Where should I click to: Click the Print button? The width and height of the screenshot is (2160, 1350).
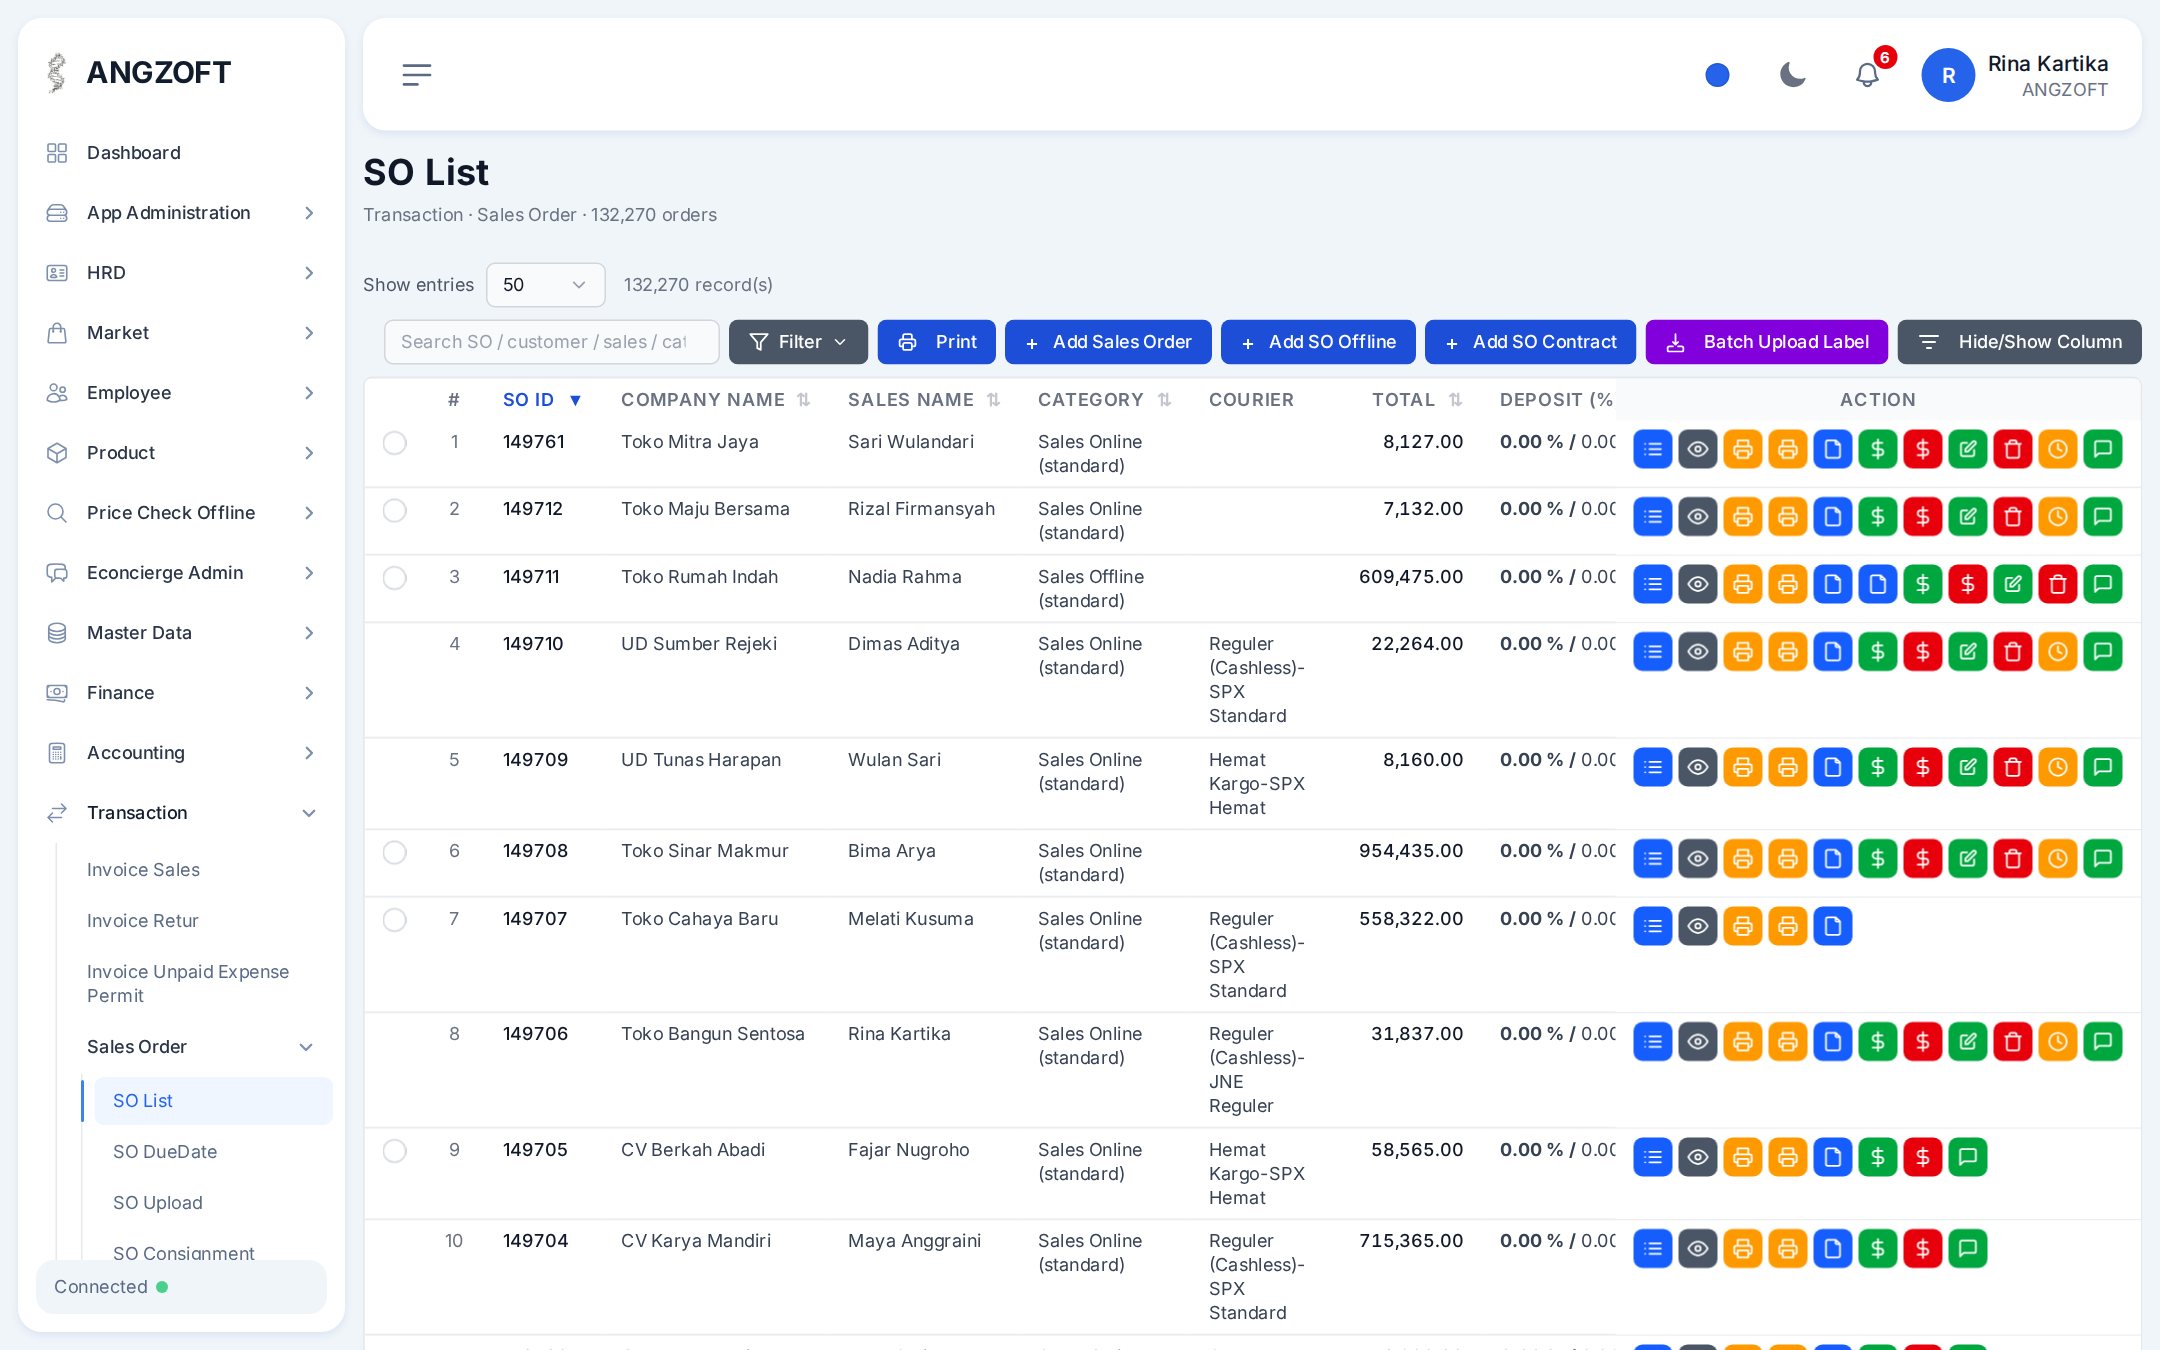[937, 342]
